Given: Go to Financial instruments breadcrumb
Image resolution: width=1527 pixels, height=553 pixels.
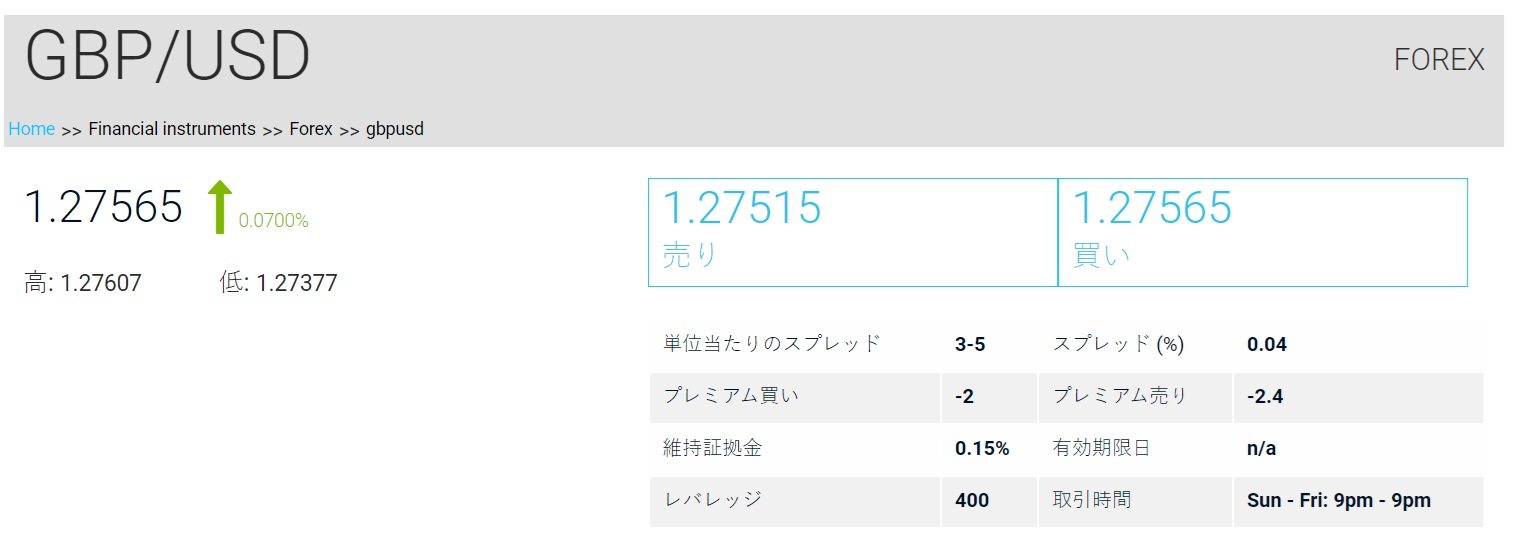Looking at the screenshot, I should click(x=172, y=129).
